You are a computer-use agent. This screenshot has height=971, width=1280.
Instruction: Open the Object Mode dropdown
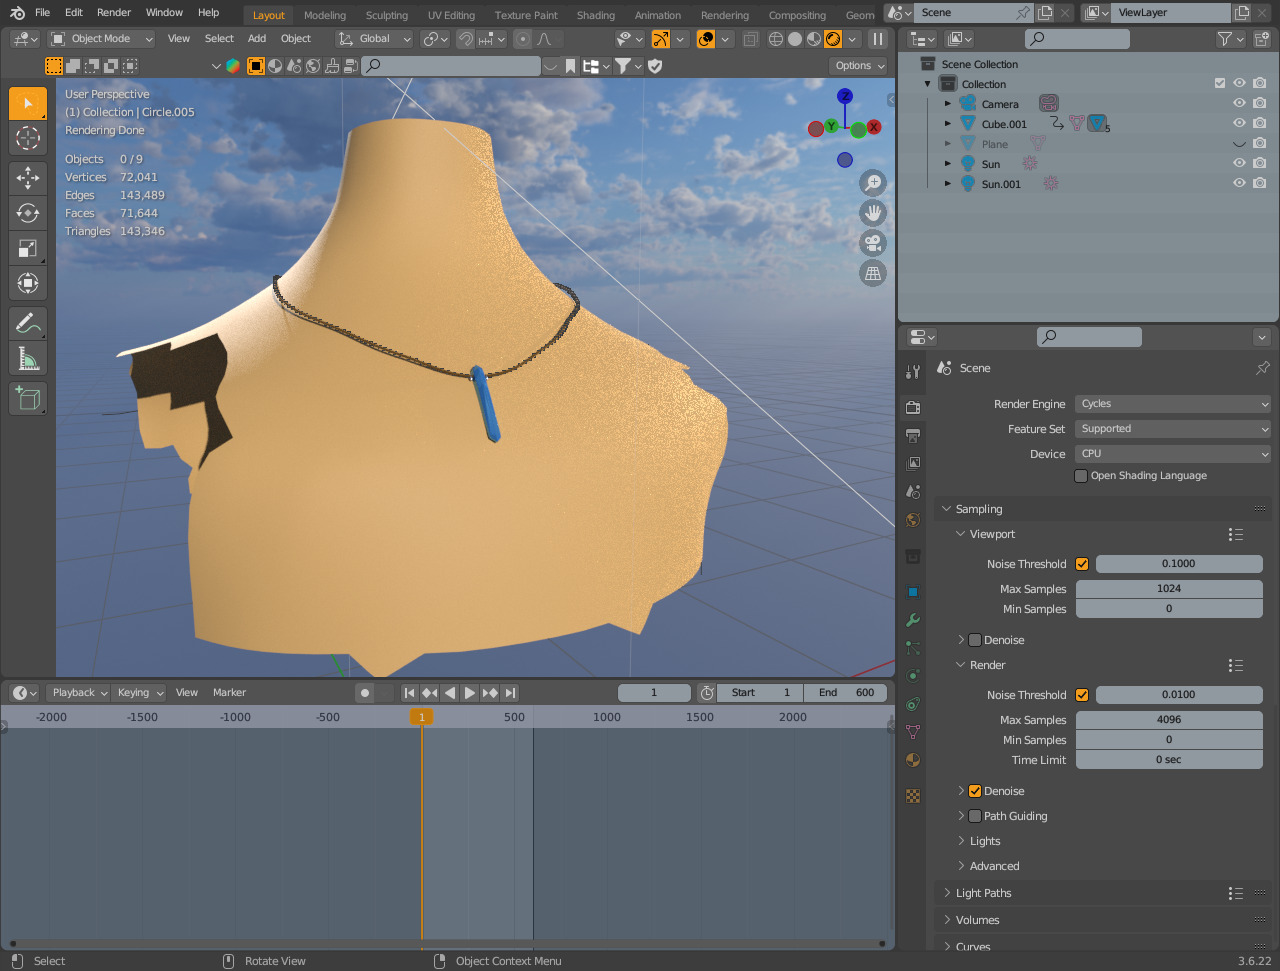[x=102, y=39]
